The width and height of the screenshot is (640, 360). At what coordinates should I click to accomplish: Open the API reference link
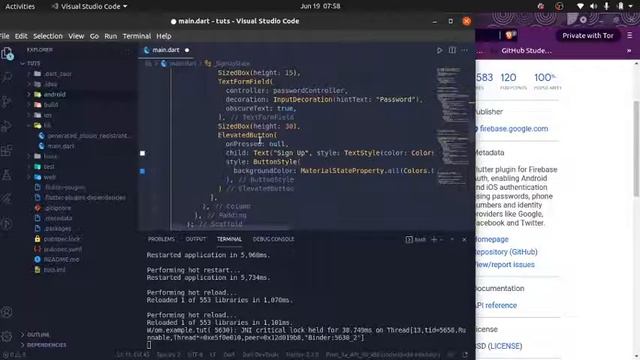(496, 305)
